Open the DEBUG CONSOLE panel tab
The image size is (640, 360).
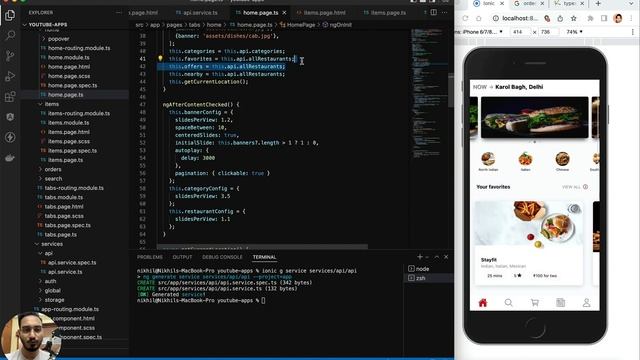[222, 257]
